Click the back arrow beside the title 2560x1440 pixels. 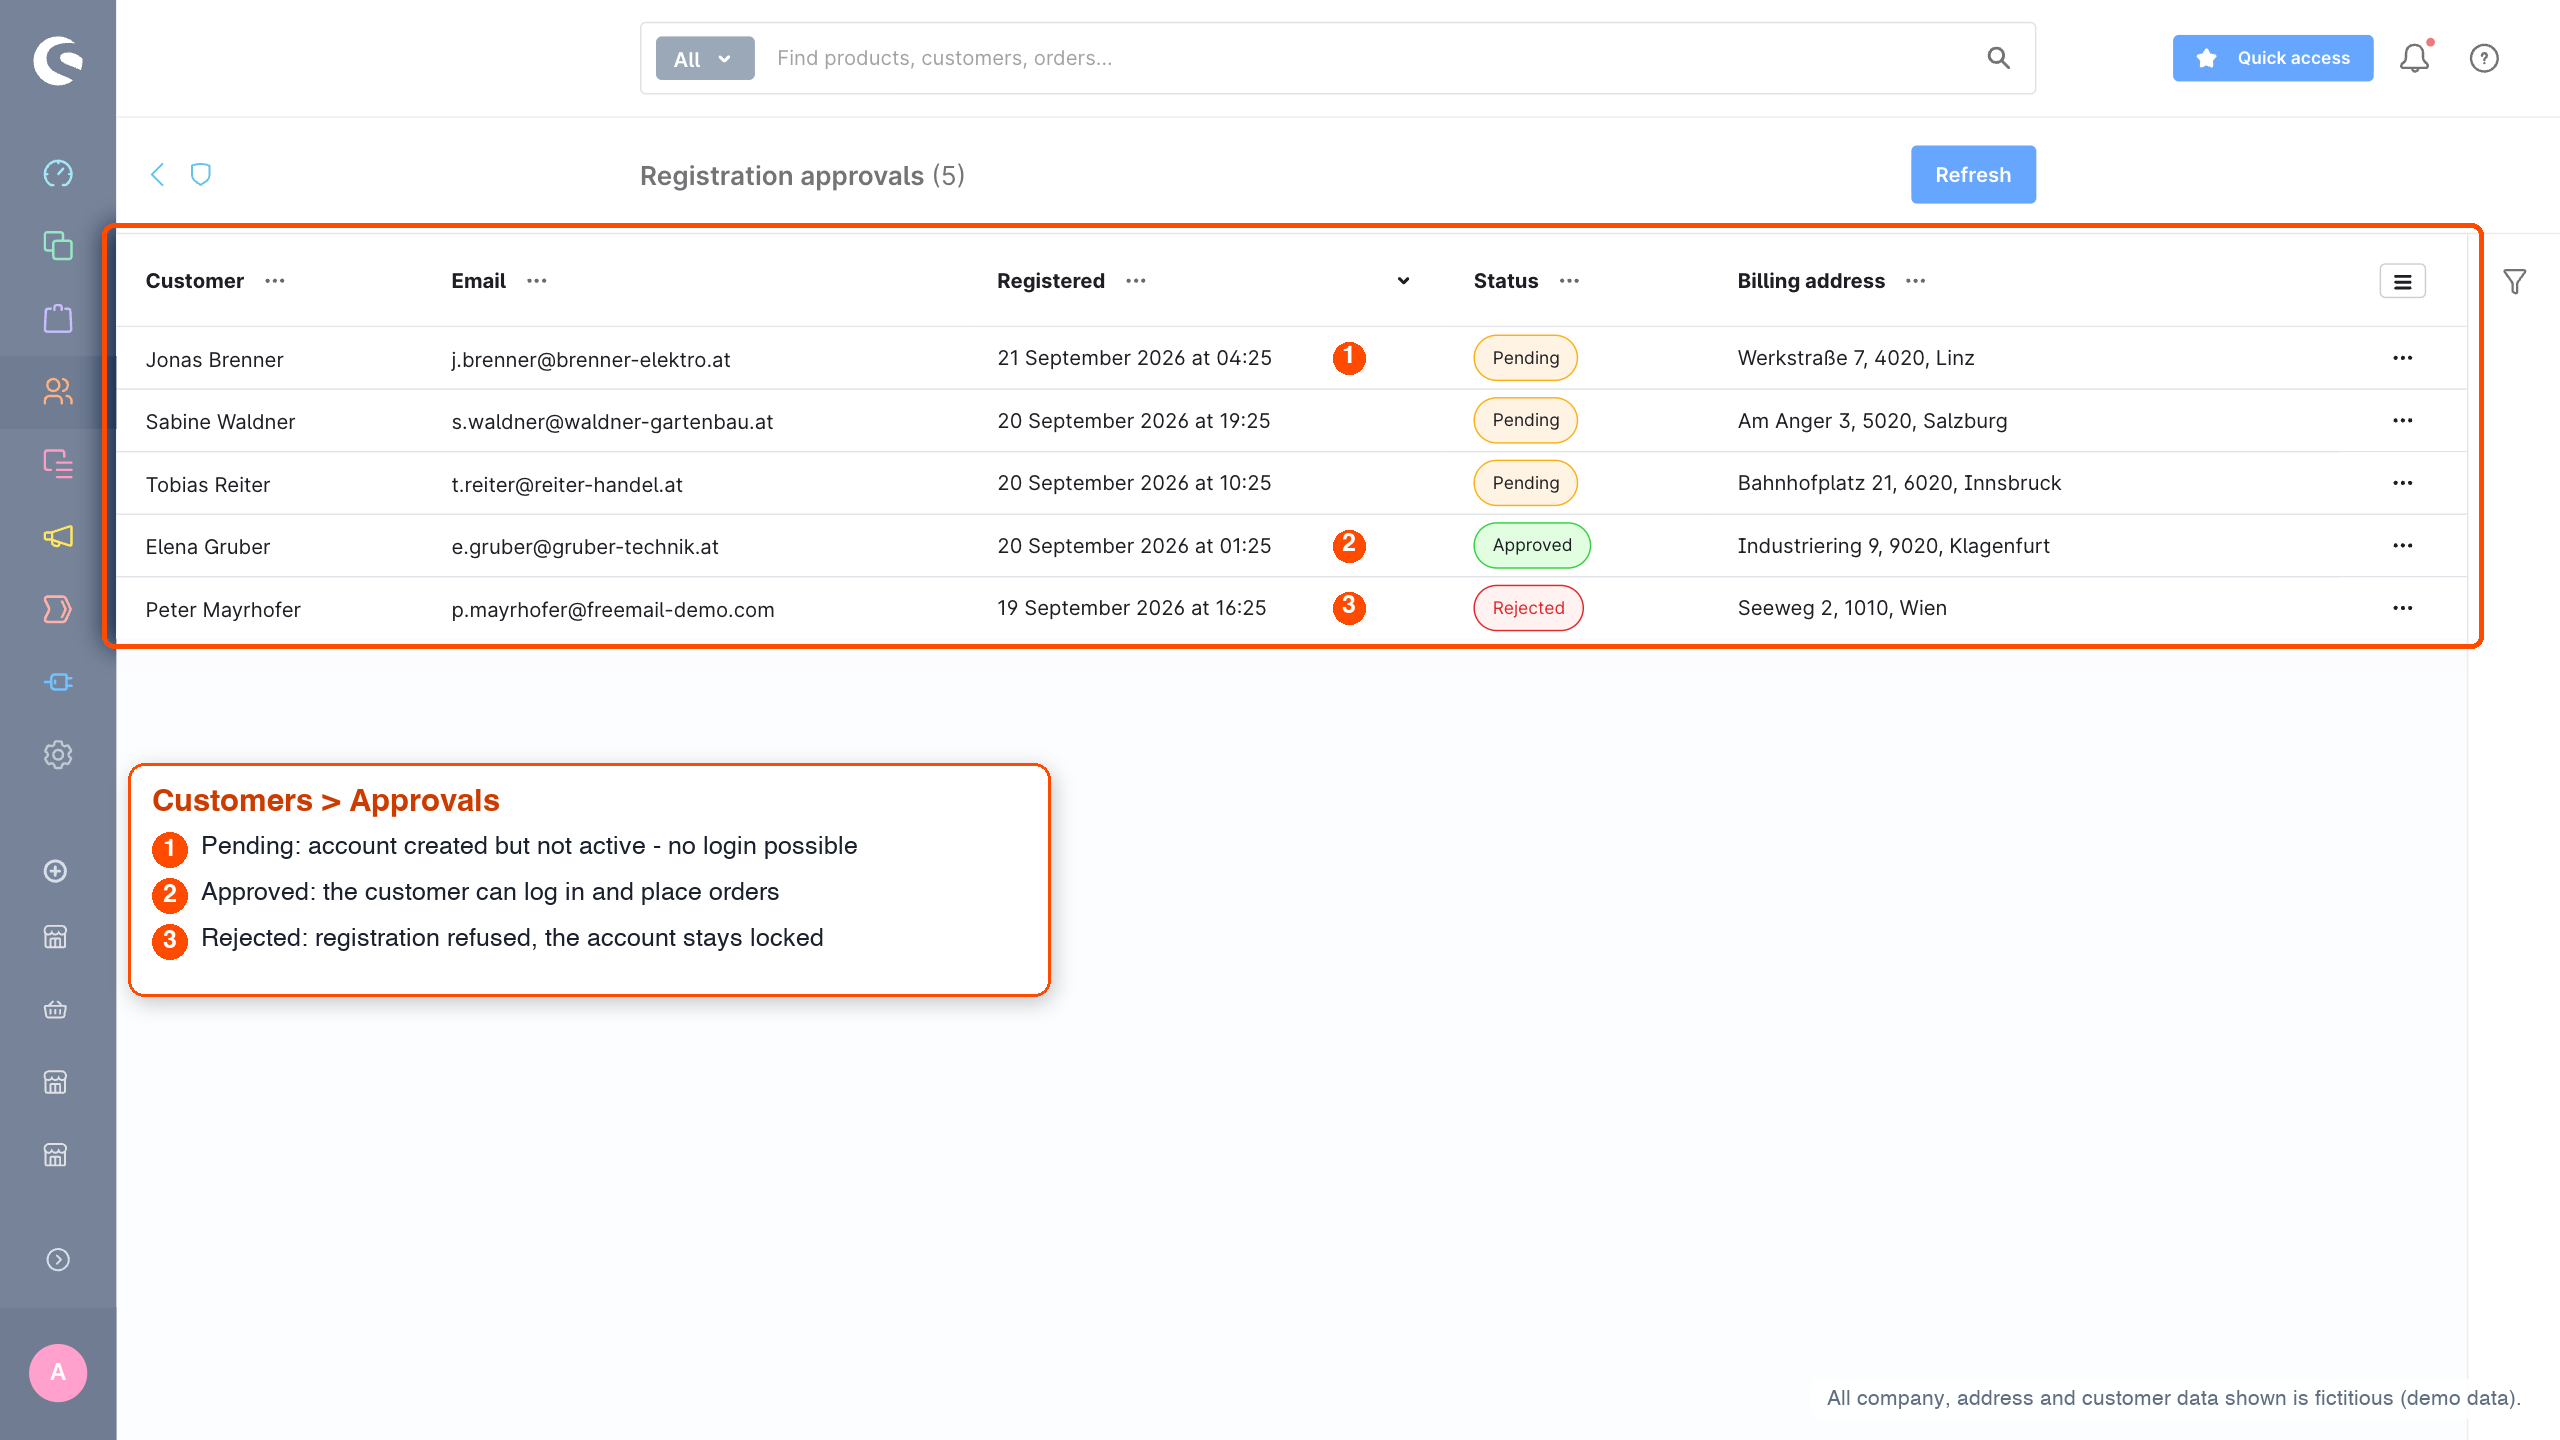[157, 174]
